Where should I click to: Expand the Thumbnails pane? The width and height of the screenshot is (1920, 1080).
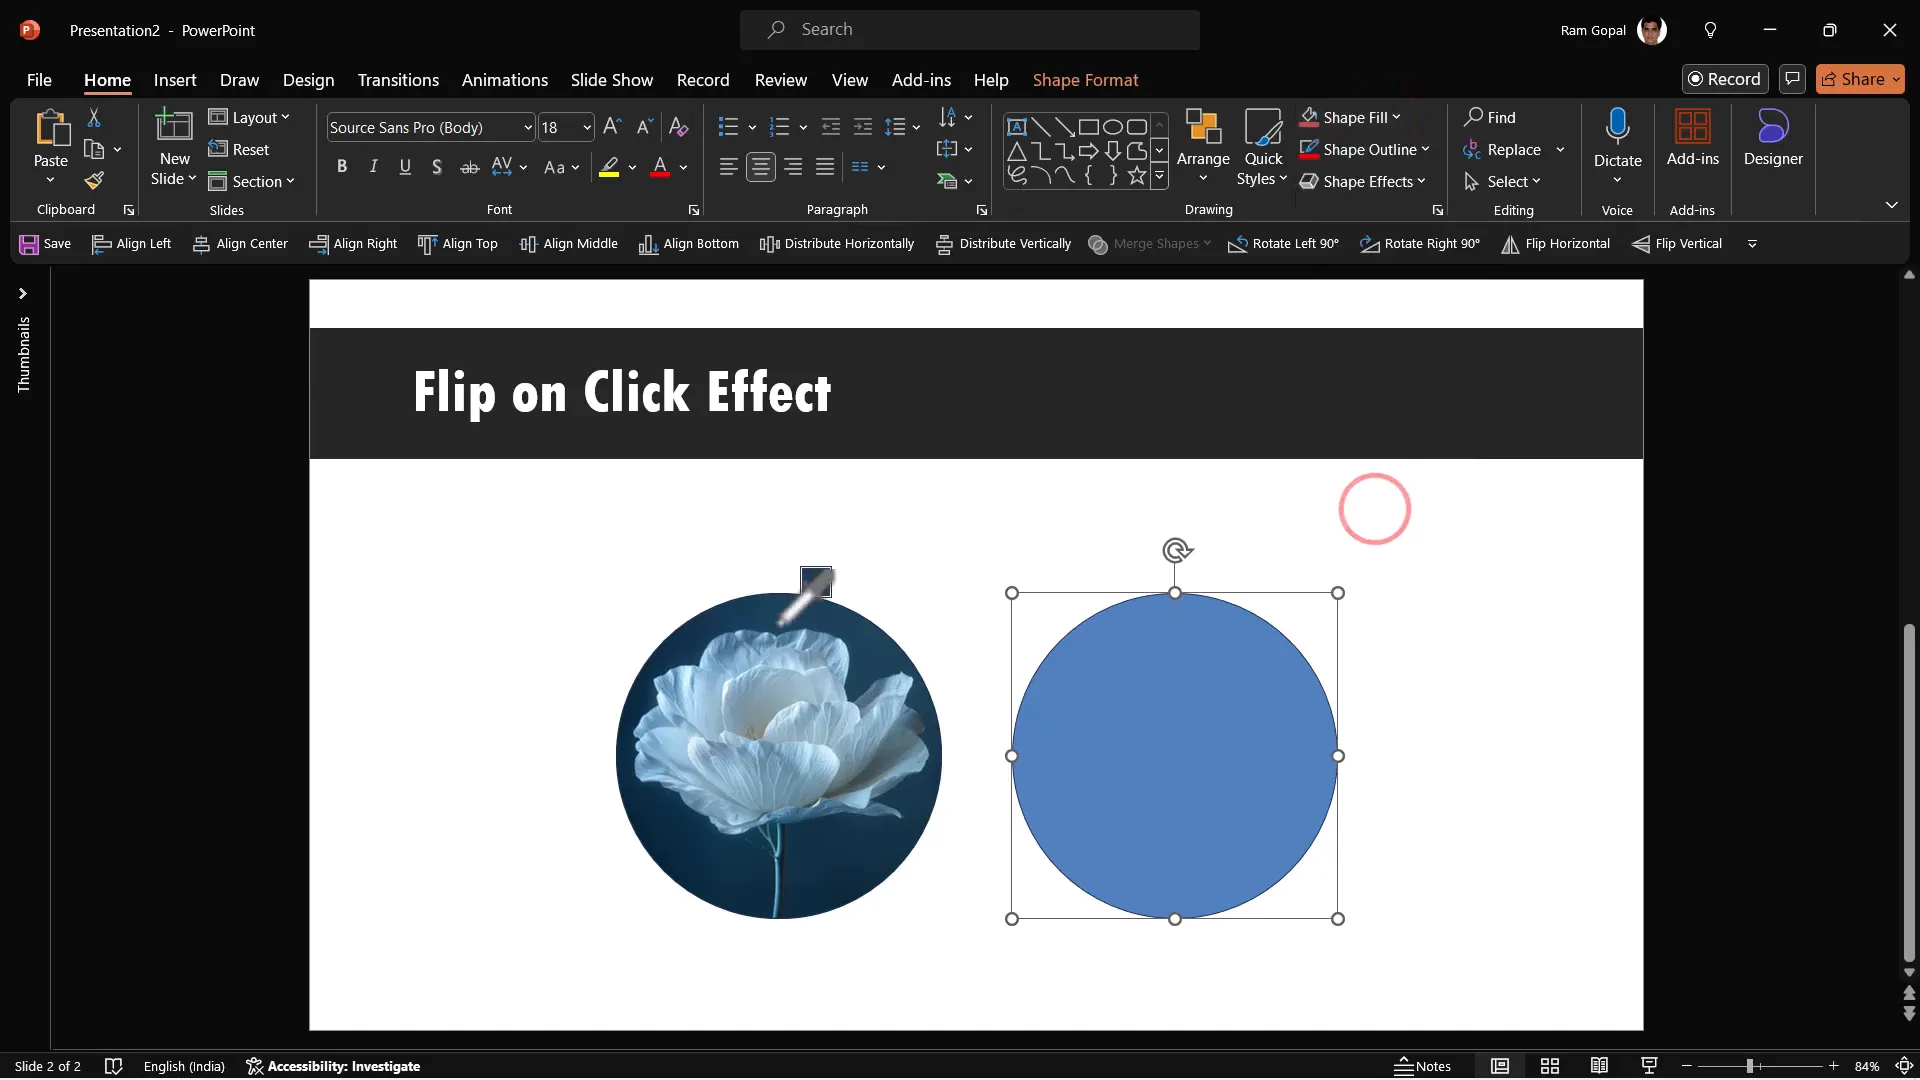pos(22,294)
